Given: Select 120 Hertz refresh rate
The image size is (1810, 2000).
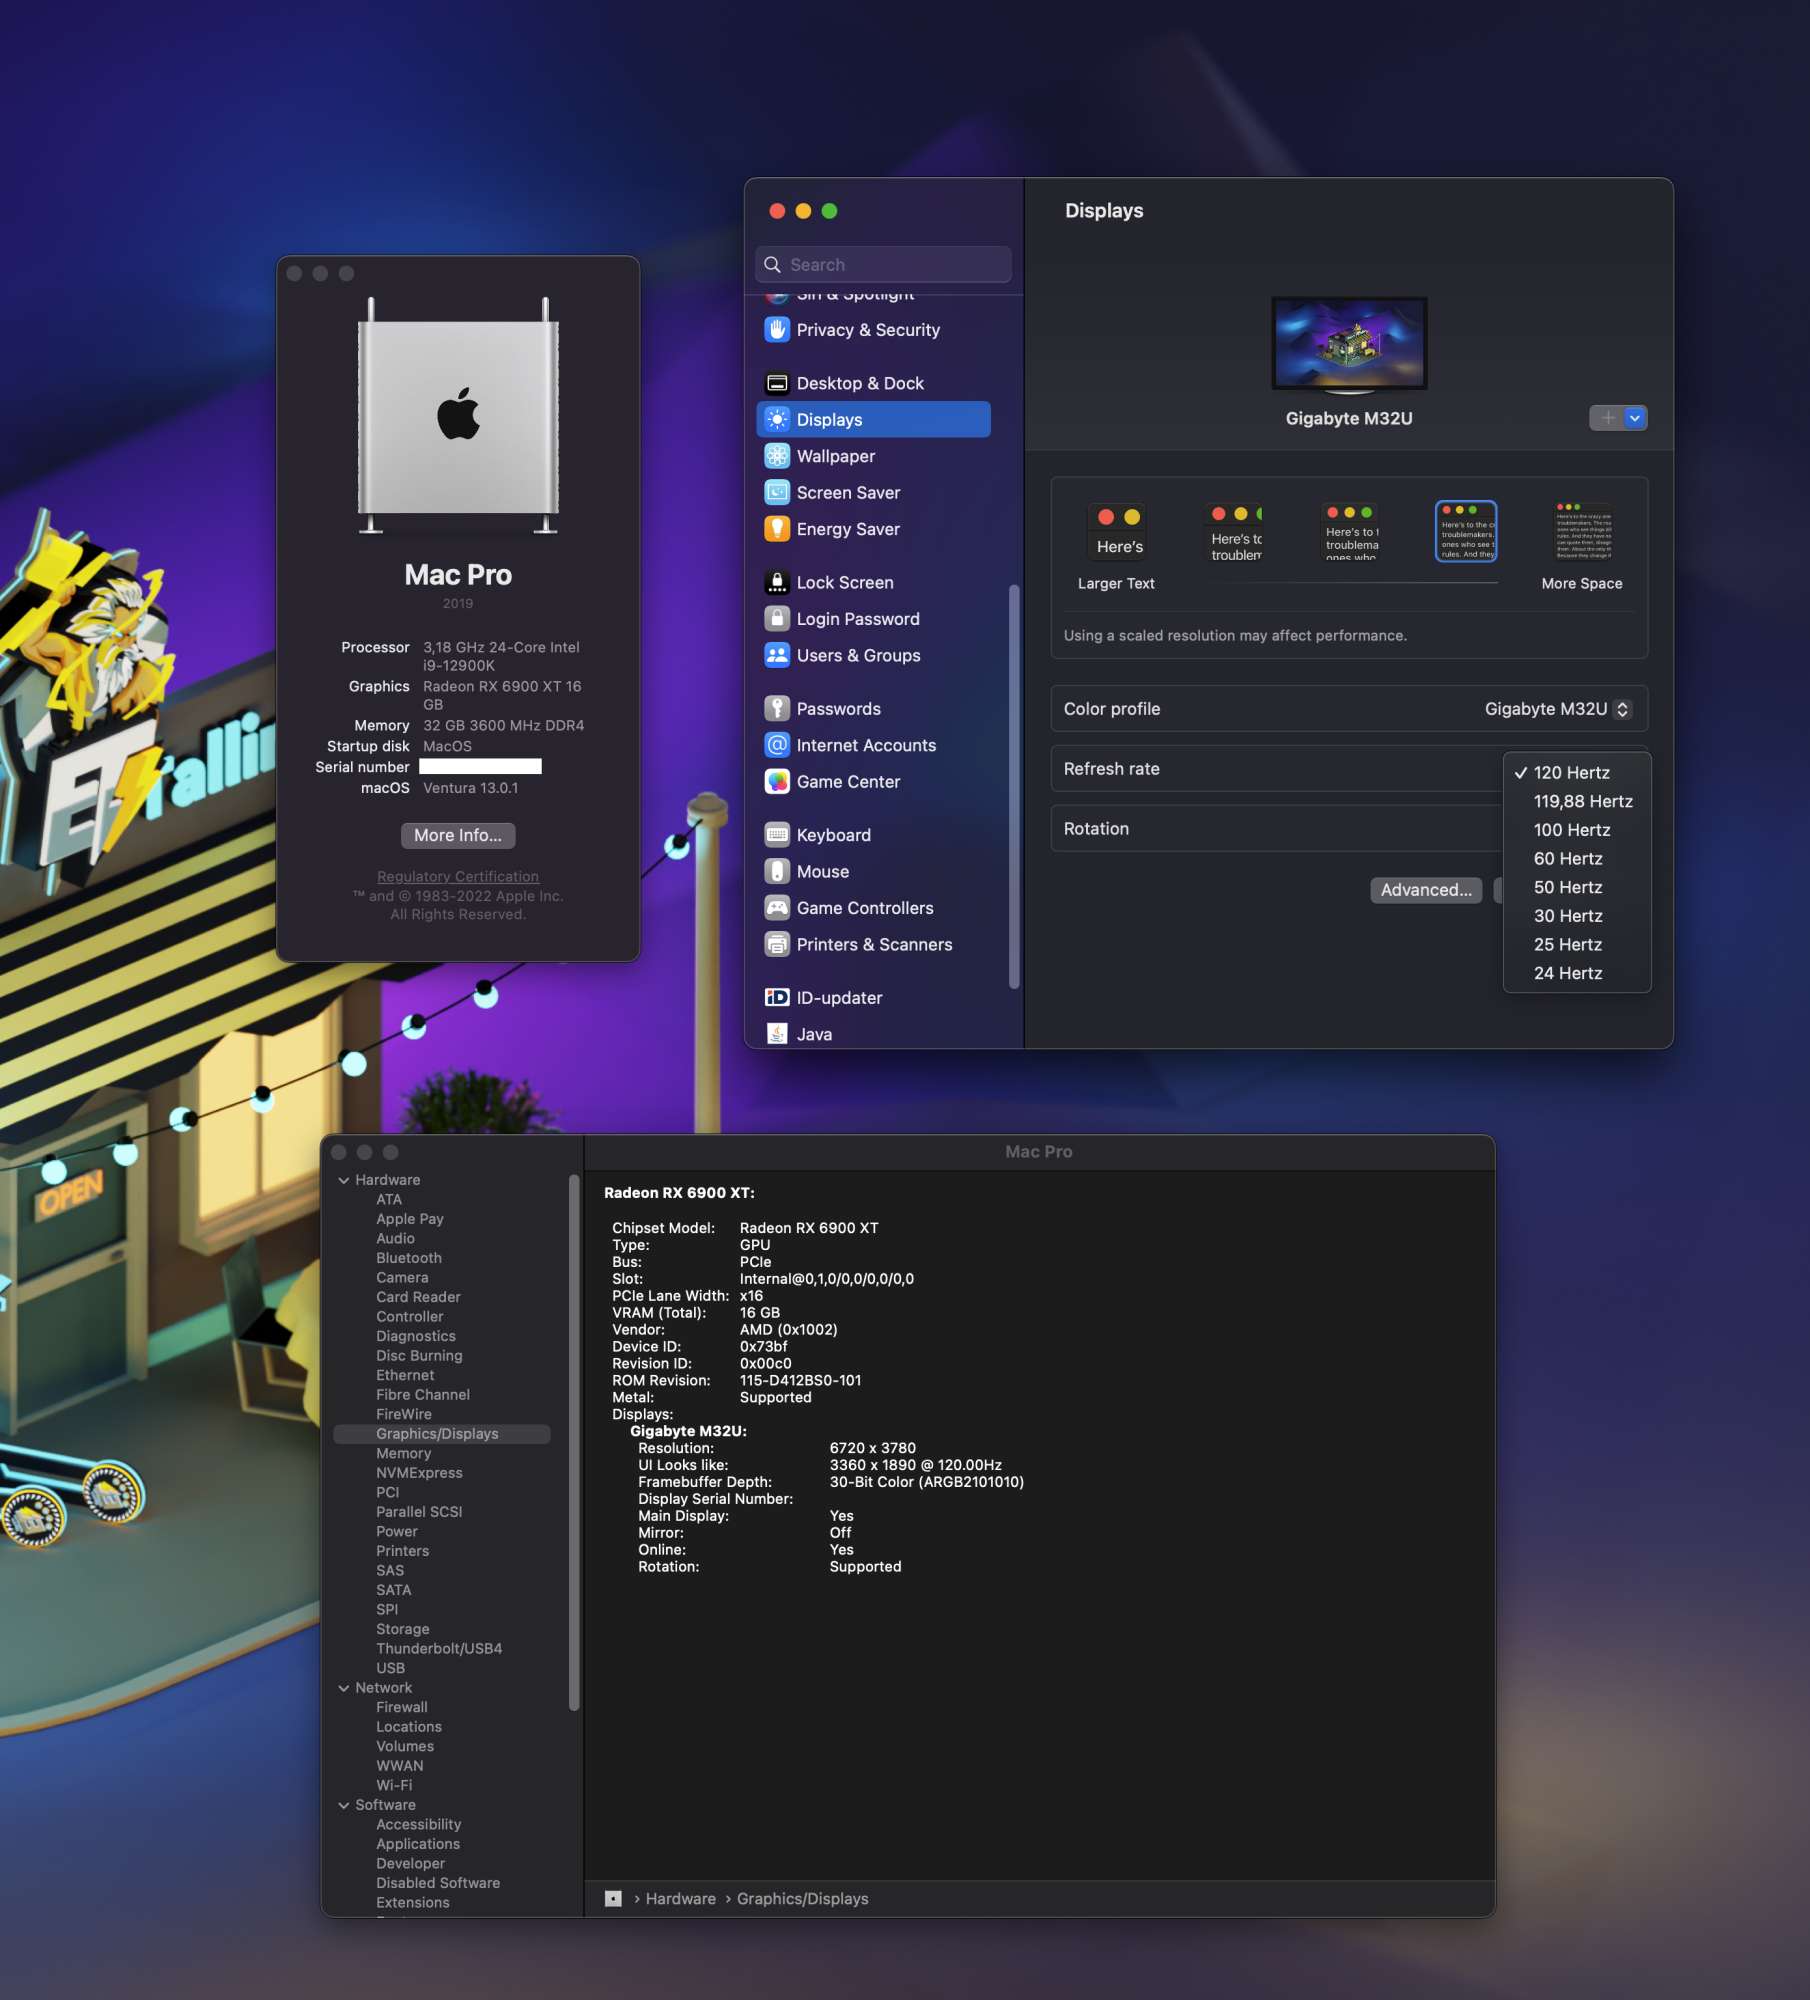Looking at the screenshot, I should [1577, 773].
